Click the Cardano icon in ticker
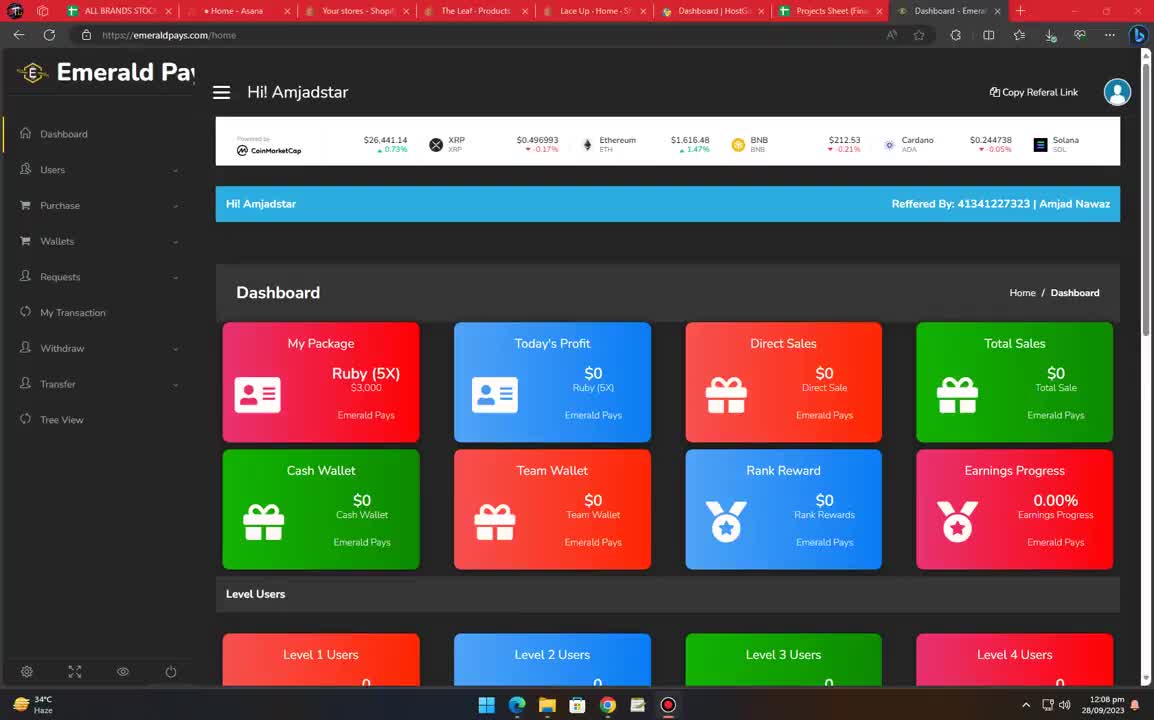The width and height of the screenshot is (1154, 720). pyautogui.click(x=889, y=145)
